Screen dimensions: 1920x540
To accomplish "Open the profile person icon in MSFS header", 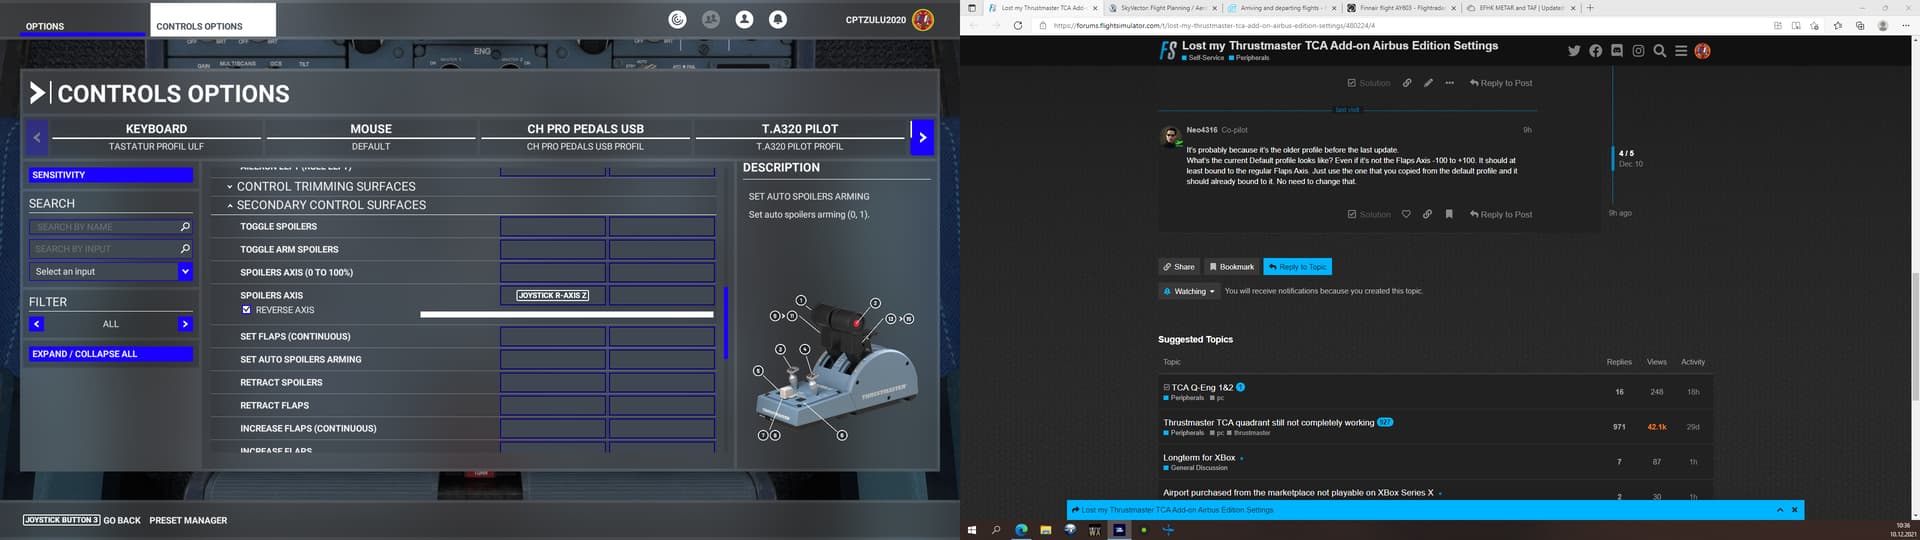I will point(744,19).
